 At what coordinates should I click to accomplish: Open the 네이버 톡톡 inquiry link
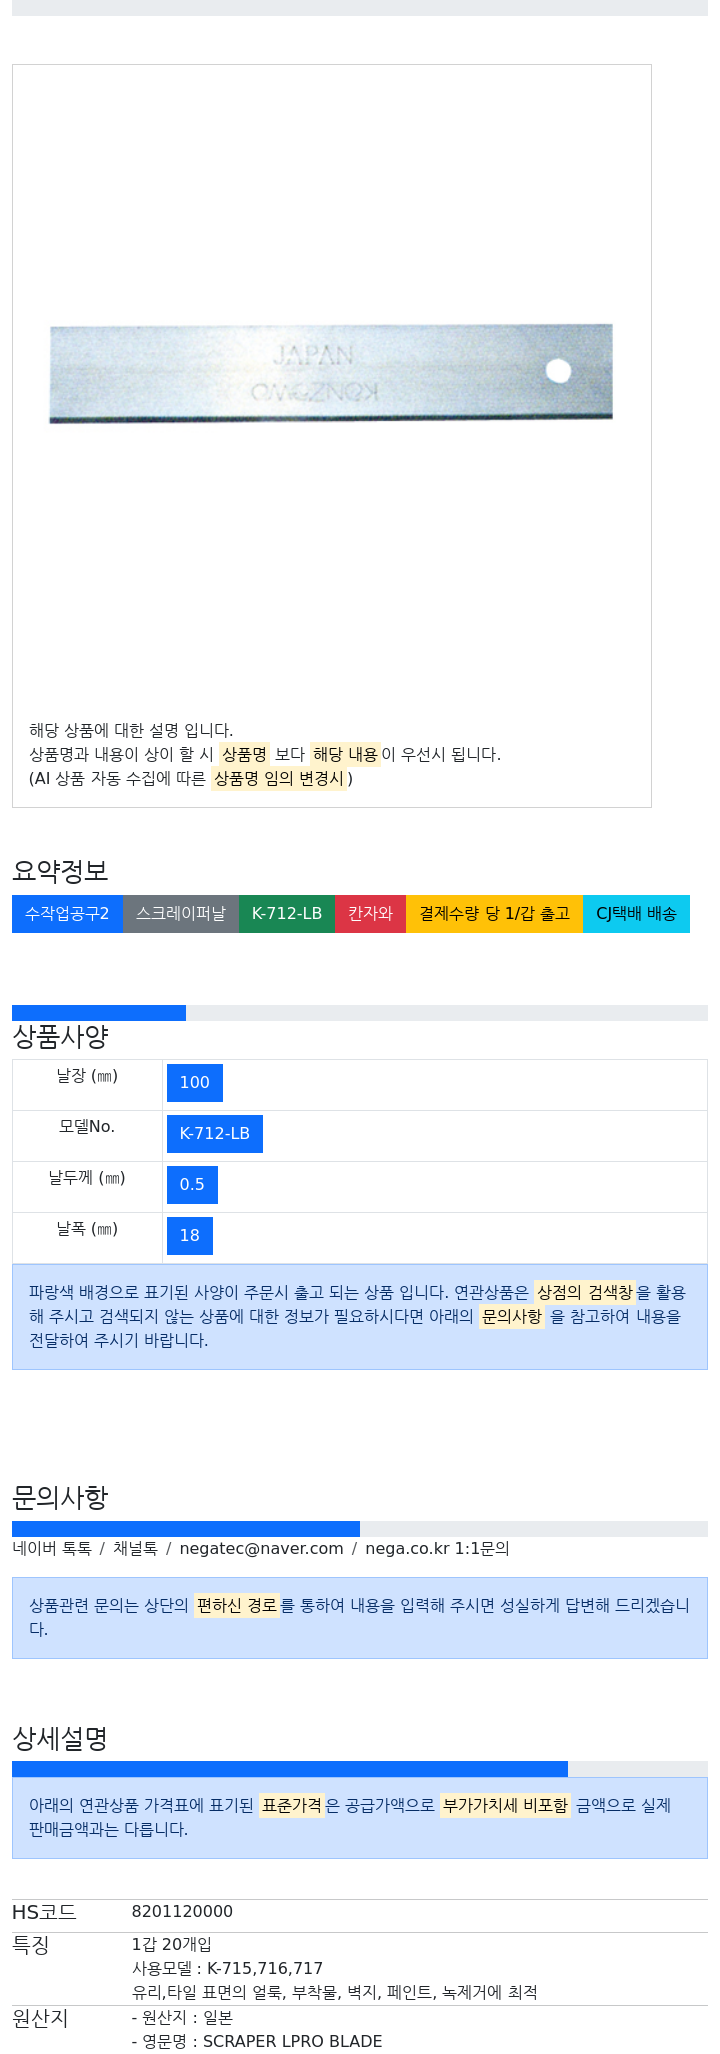(x=52, y=1549)
